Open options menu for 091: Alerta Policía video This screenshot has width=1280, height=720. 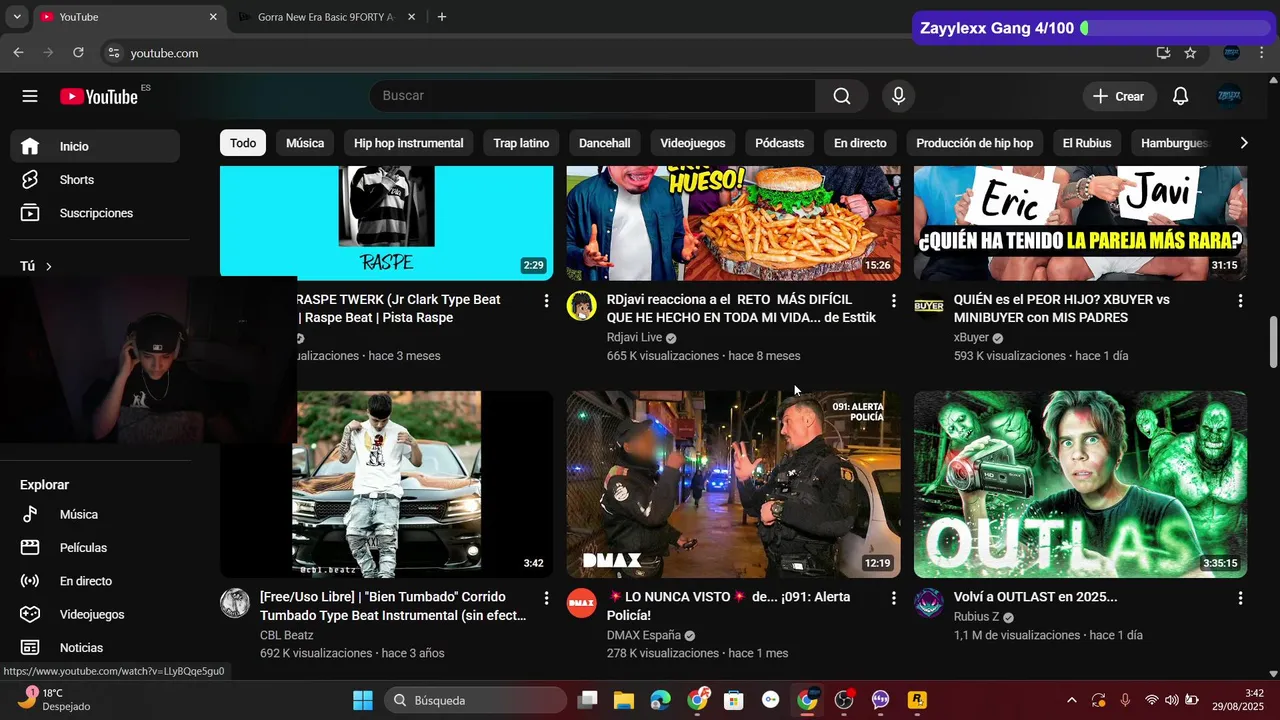point(893,598)
